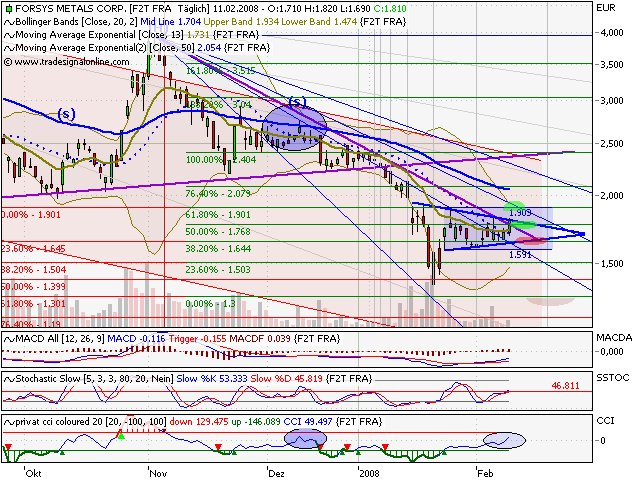
Task: Click the green 76.40% - 2.079 Fibonacci label
Action: (x=218, y=193)
